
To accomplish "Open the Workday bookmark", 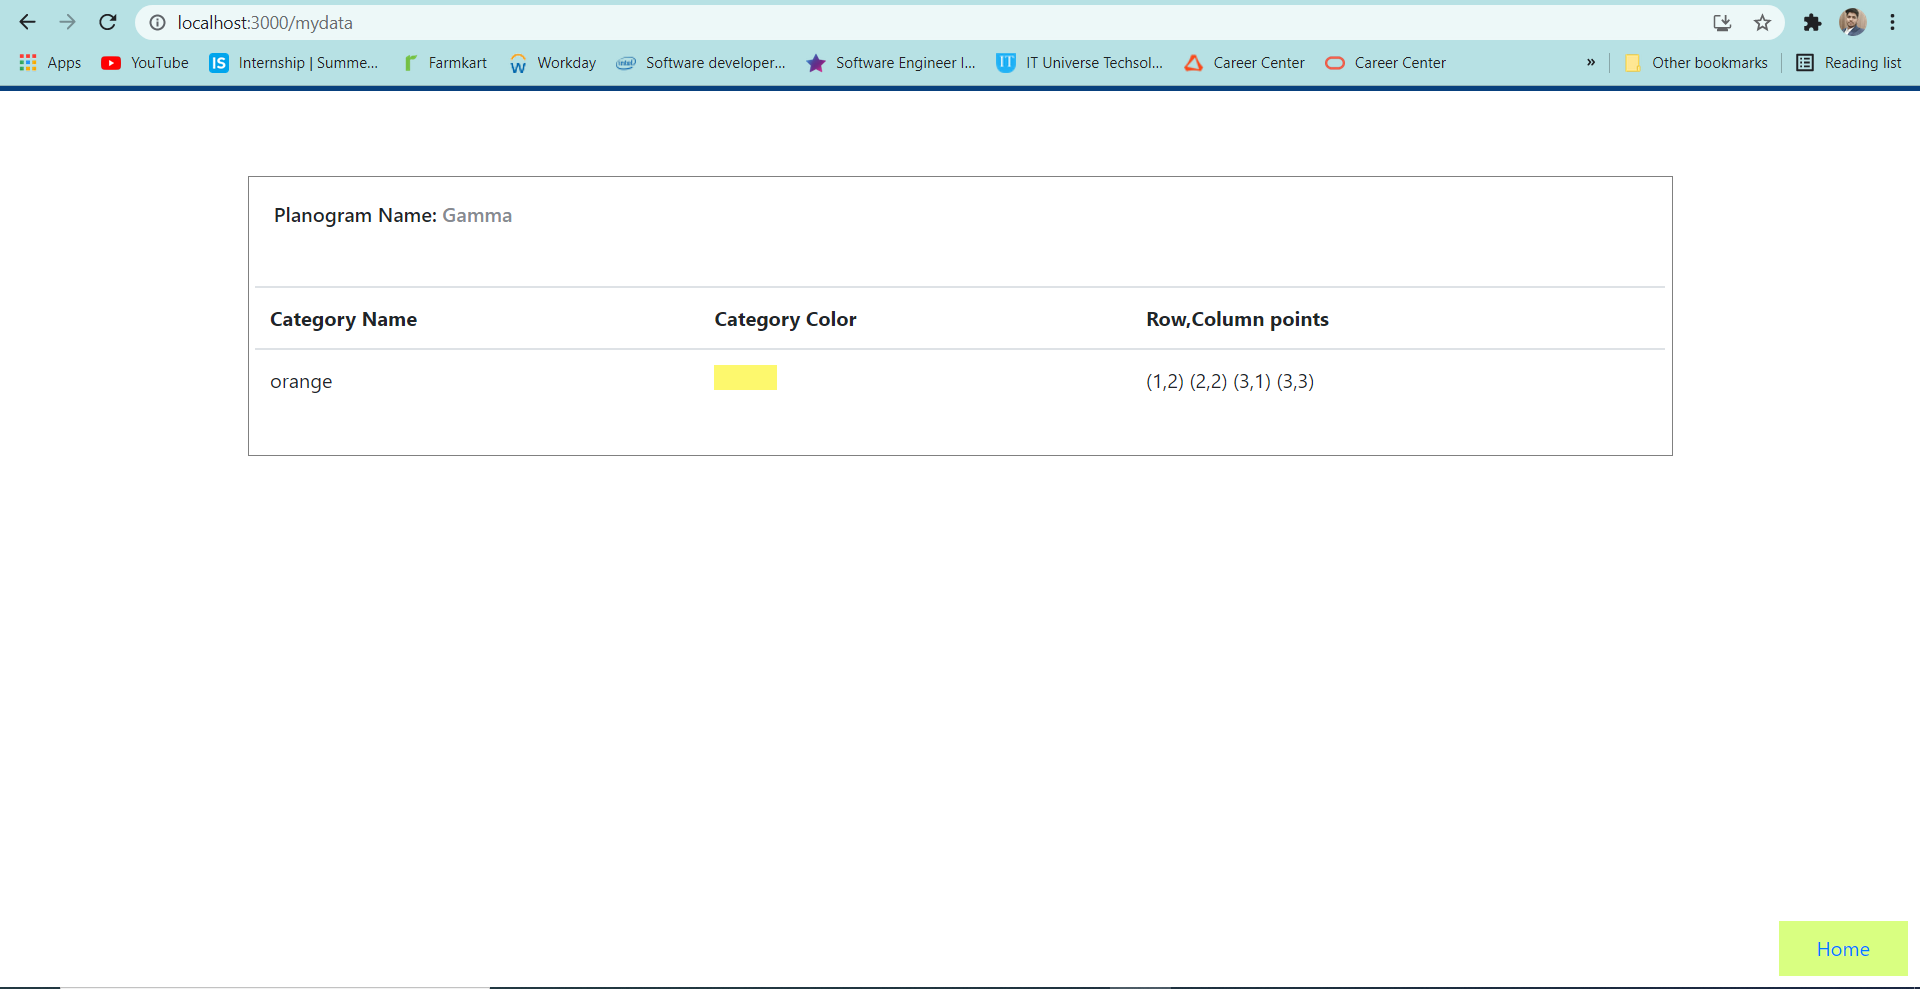I will pyautogui.click(x=553, y=63).
